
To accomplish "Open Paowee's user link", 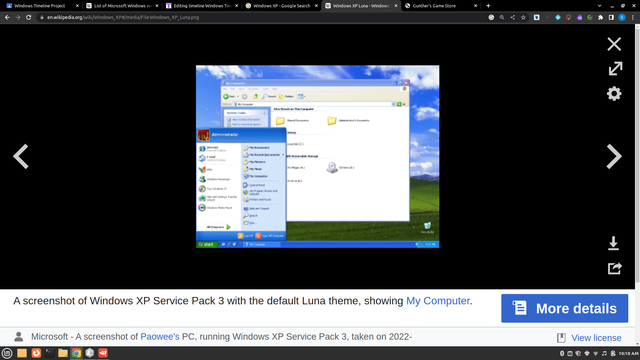I will [160, 337].
